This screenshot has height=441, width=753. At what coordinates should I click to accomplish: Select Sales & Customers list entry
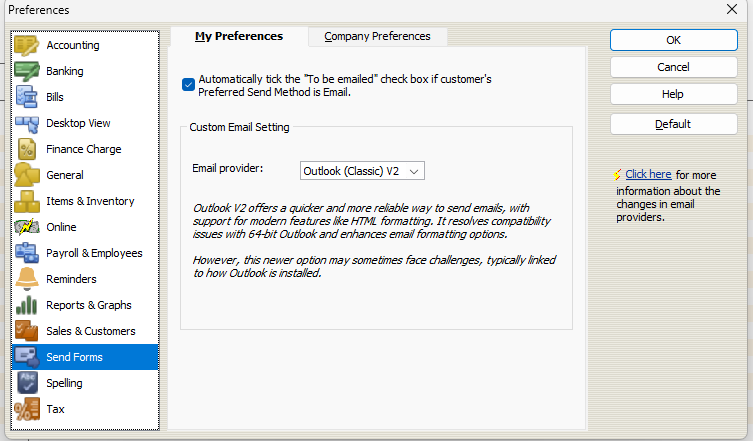[x=90, y=331]
